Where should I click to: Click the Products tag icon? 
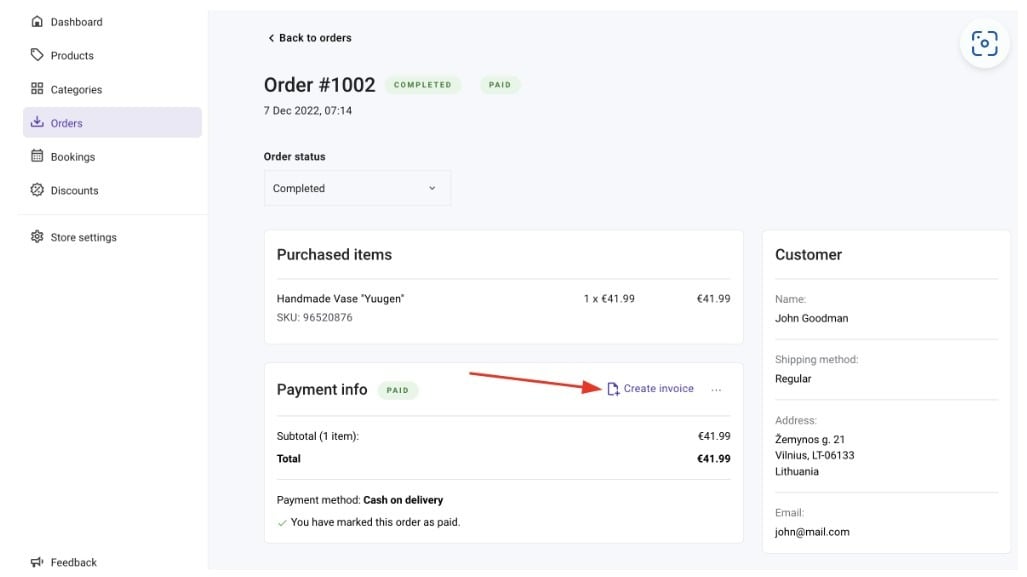pyautogui.click(x=37, y=55)
